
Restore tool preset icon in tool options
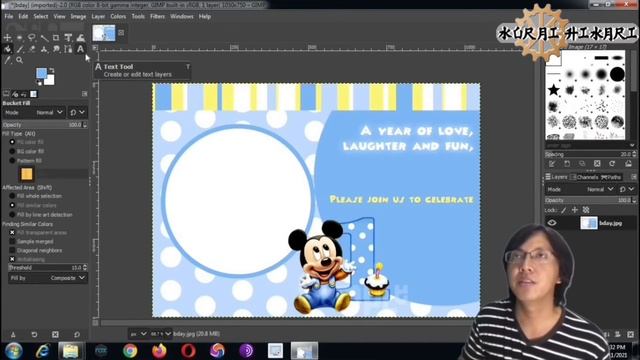[34, 334]
